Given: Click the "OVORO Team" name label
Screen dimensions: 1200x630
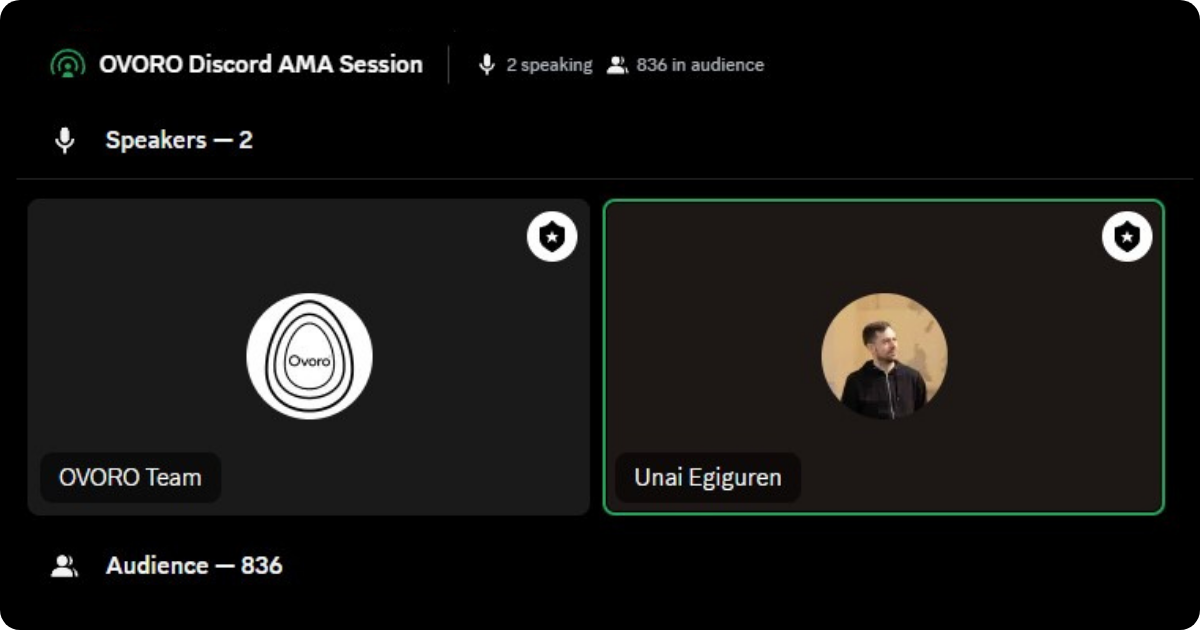Looking at the screenshot, I should pos(130,477).
